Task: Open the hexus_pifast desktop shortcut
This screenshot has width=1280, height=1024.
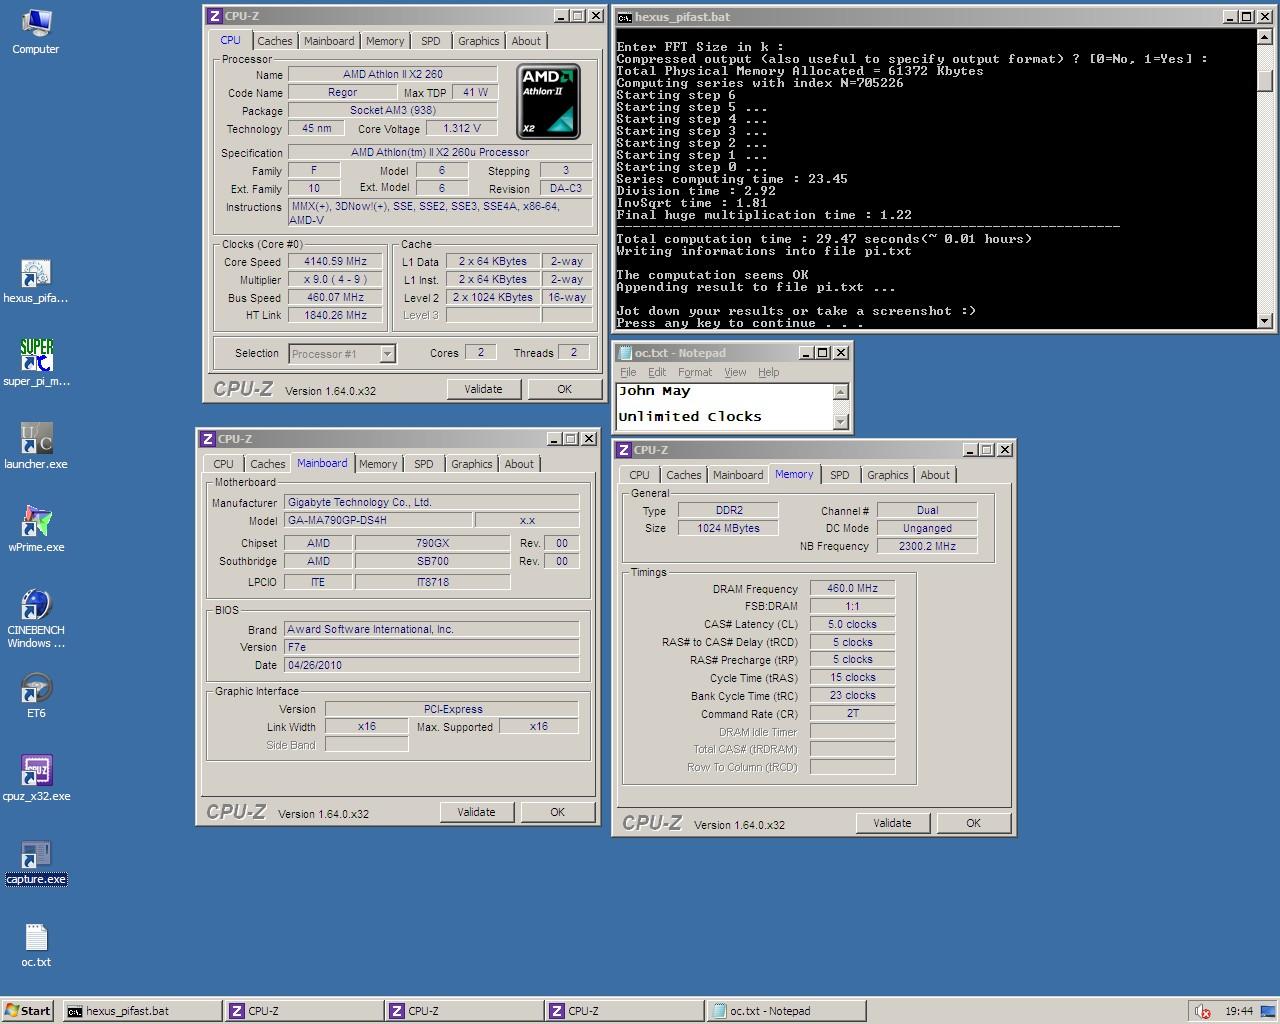Action: coord(36,282)
